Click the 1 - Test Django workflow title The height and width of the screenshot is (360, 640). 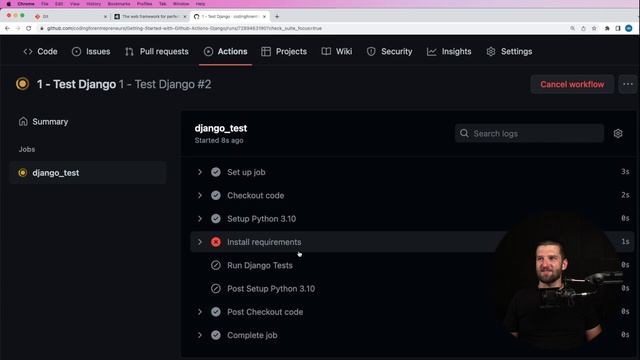tap(76, 84)
